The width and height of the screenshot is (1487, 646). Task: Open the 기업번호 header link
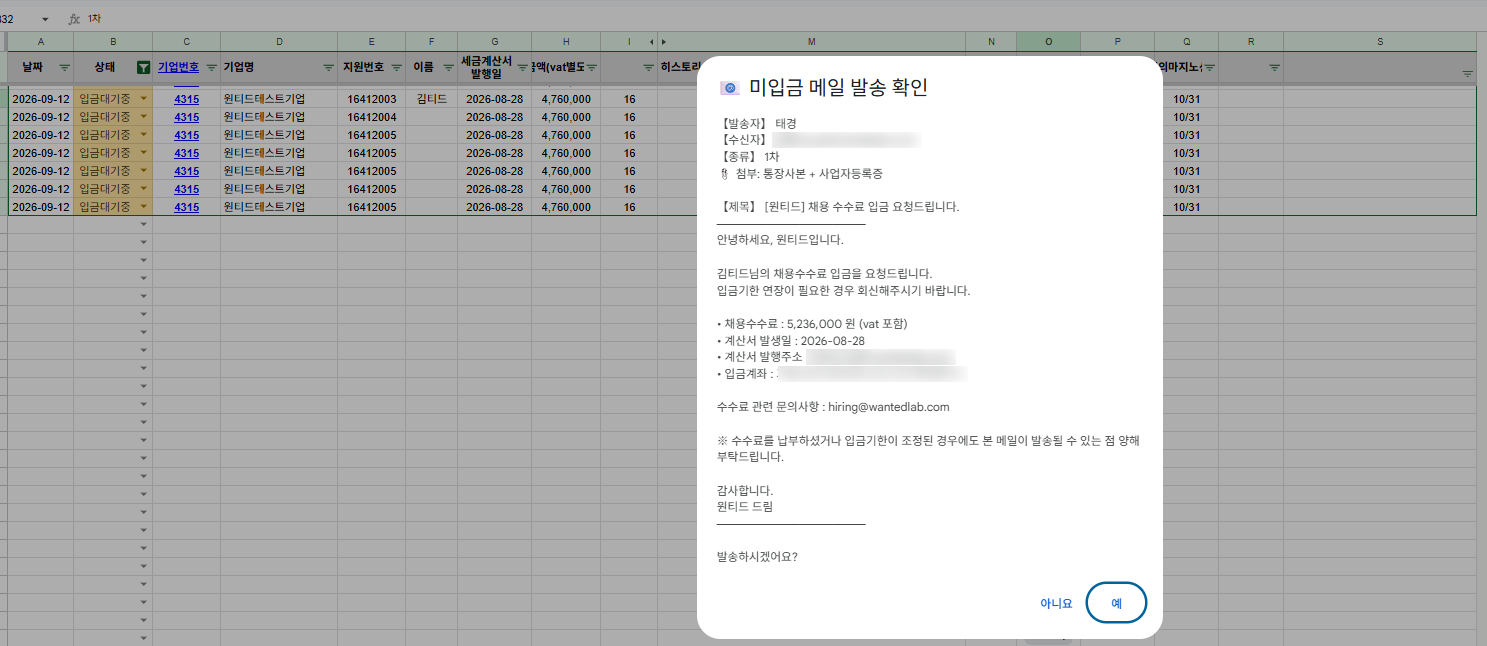(x=179, y=67)
